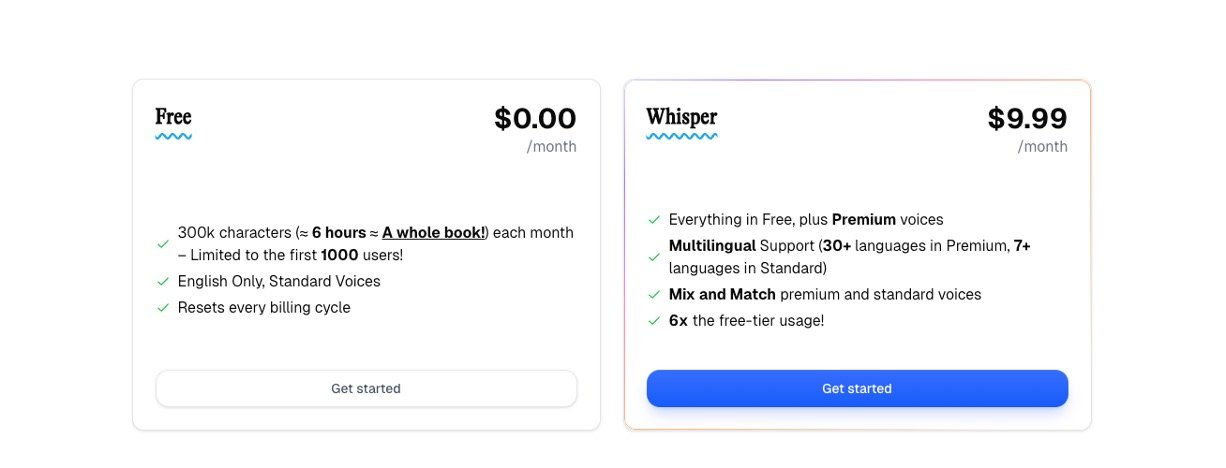Click the Free plan Get started button
Image resolution: width=1226 pixels, height=468 pixels.
click(x=366, y=388)
